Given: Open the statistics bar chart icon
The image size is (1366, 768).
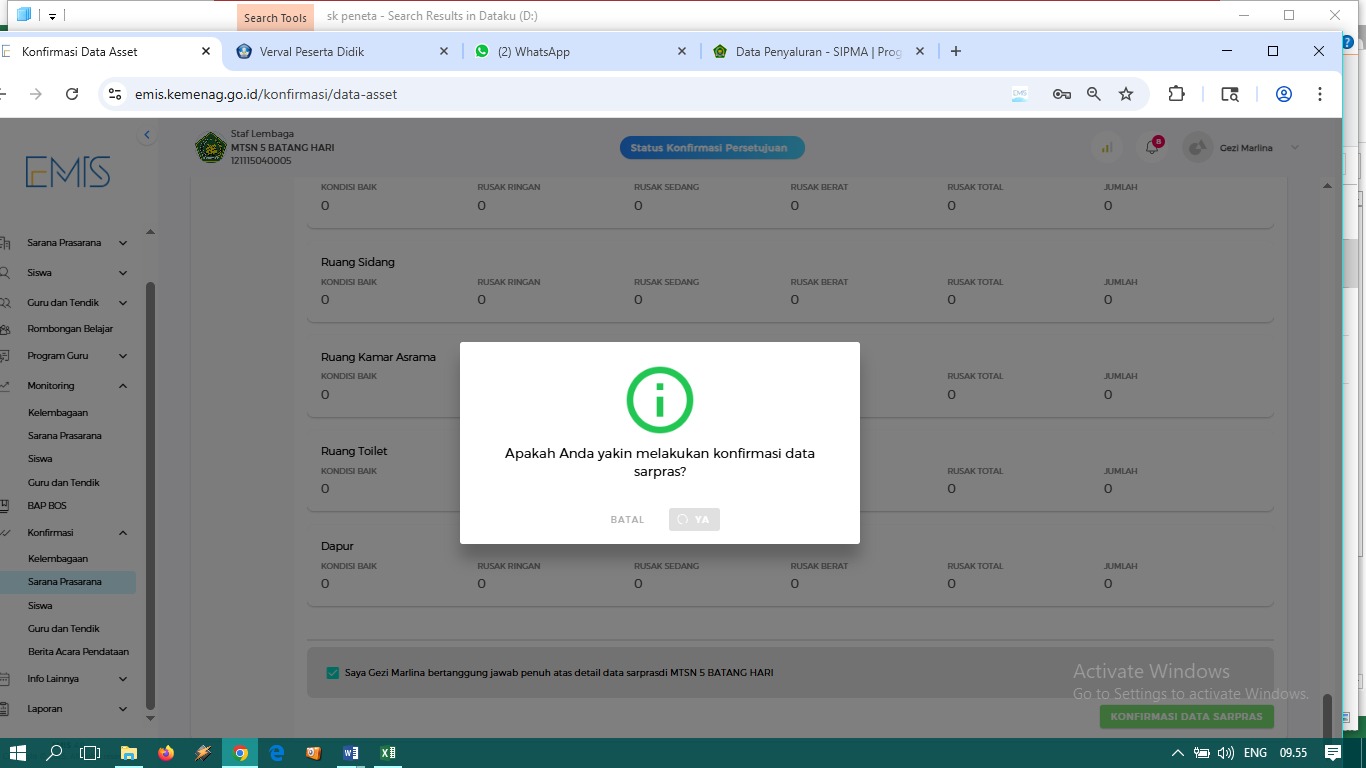Looking at the screenshot, I should click(1106, 148).
